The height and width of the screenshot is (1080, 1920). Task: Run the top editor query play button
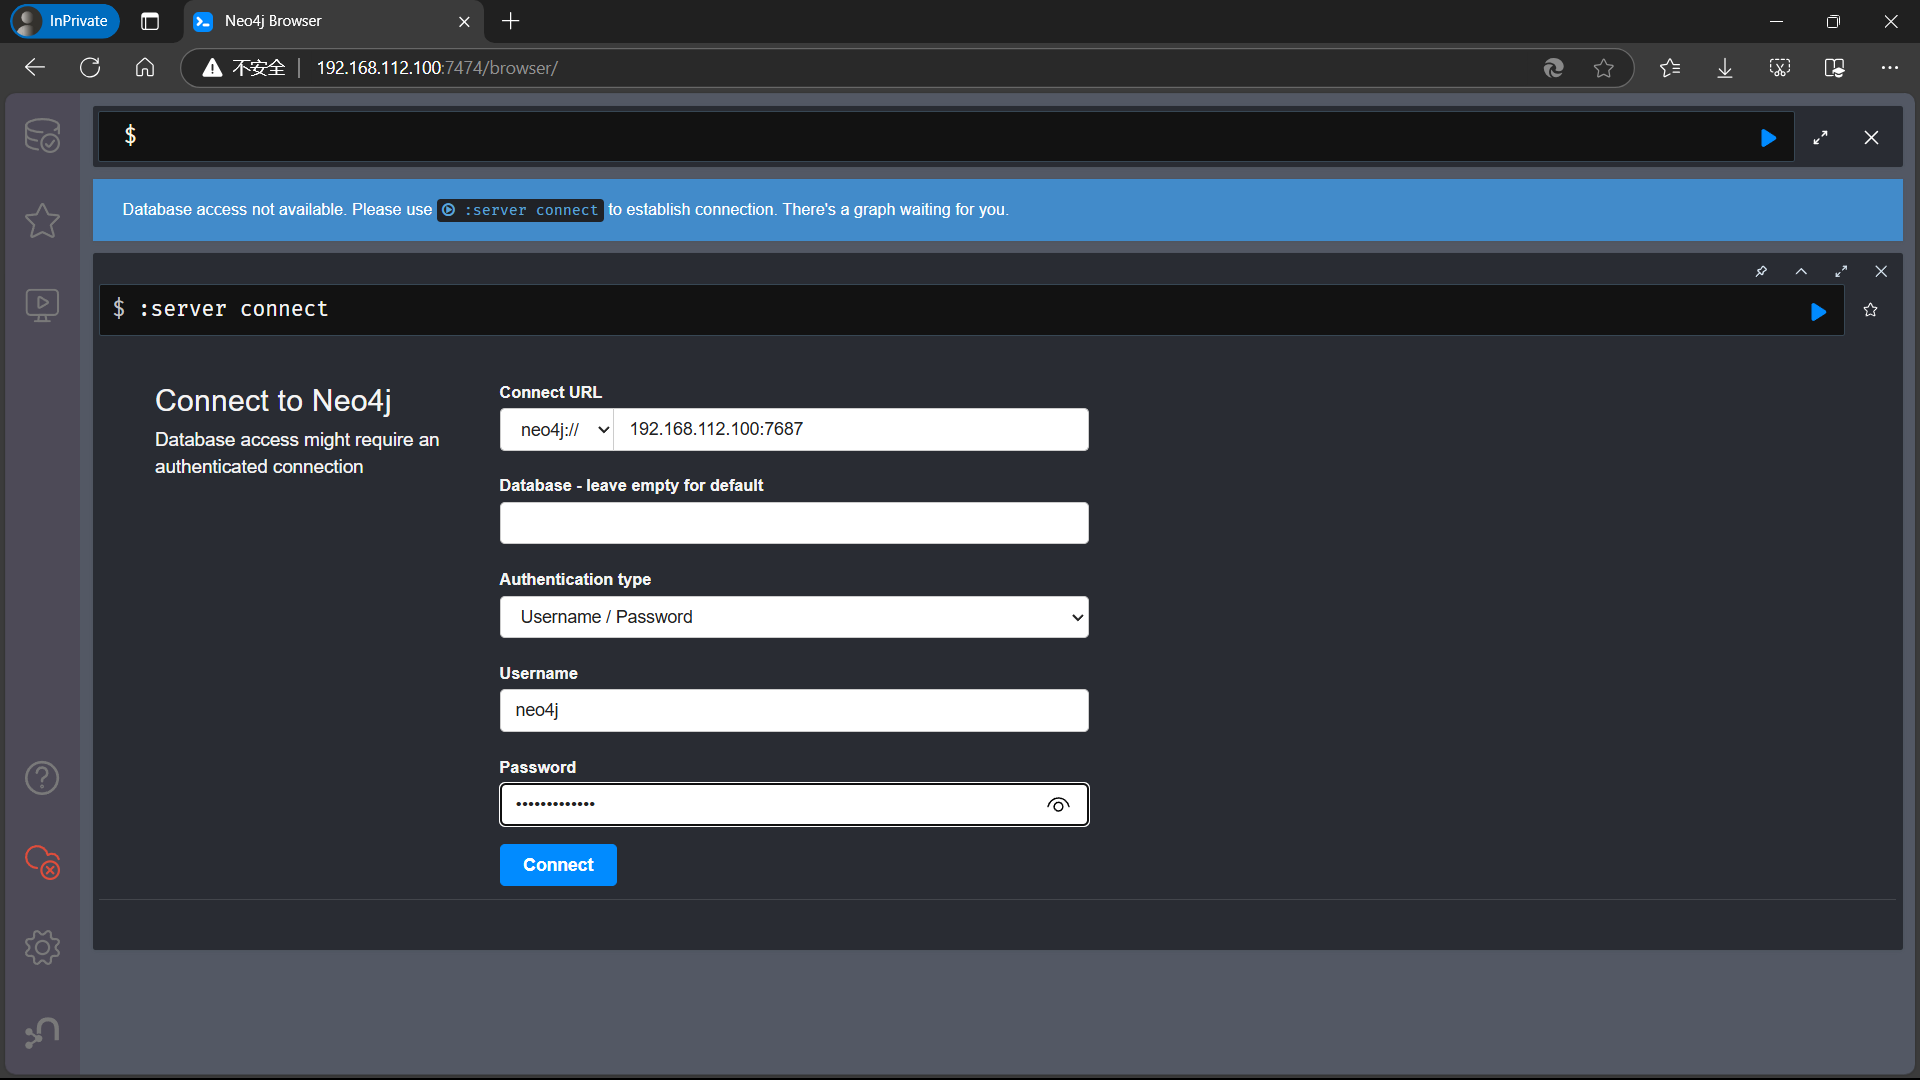1768,138
